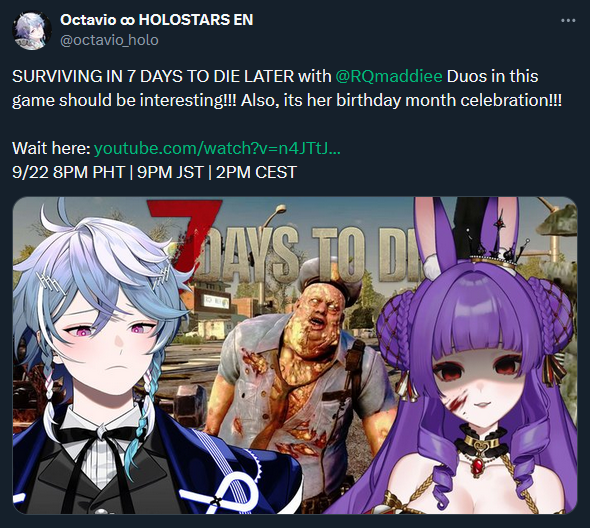Follow the youtube.com/watch link
This screenshot has width=590, height=528.
point(217,148)
